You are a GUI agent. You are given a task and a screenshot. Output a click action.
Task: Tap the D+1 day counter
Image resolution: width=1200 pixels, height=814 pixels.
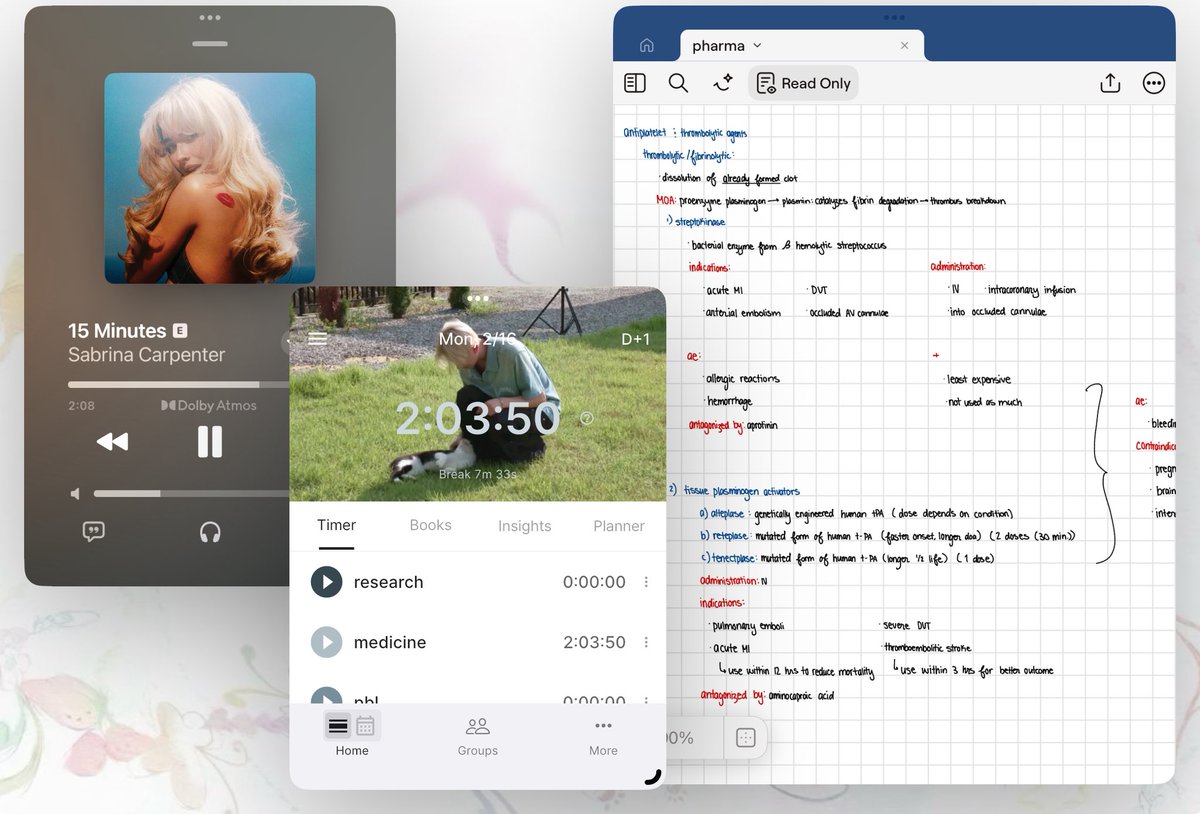636,339
